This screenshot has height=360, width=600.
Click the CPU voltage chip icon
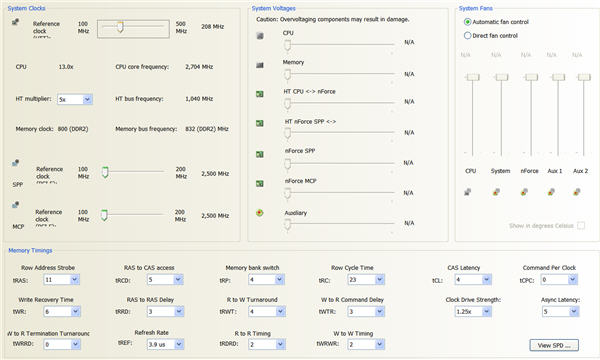tap(260, 36)
